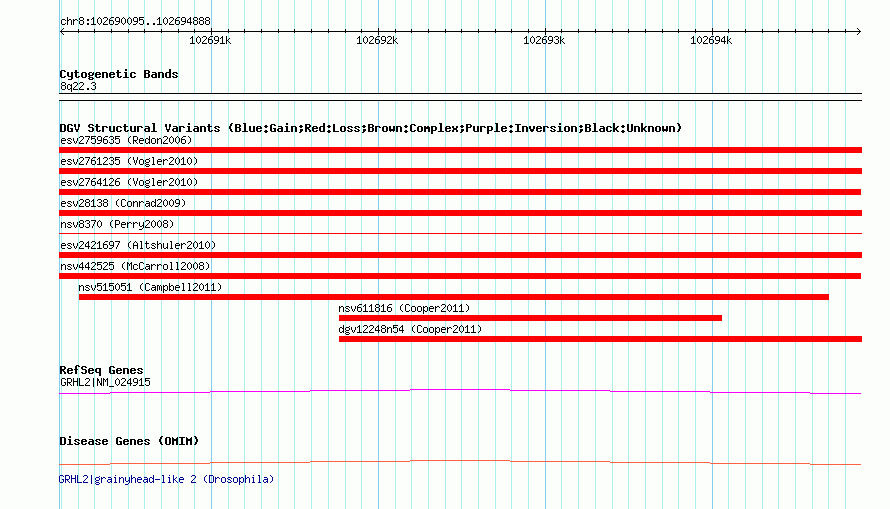Click the 102691k ruler tick label
This screenshot has width=890, height=509.
pyautogui.click(x=210, y=40)
